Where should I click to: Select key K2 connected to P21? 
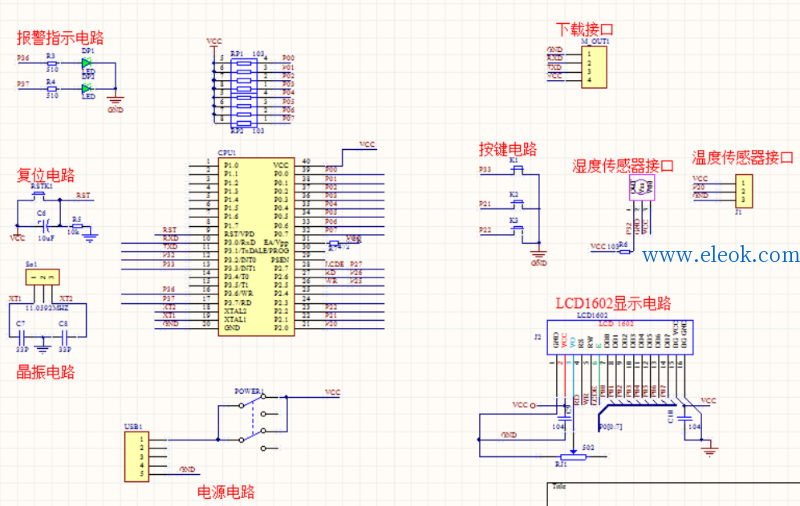[x=516, y=204]
